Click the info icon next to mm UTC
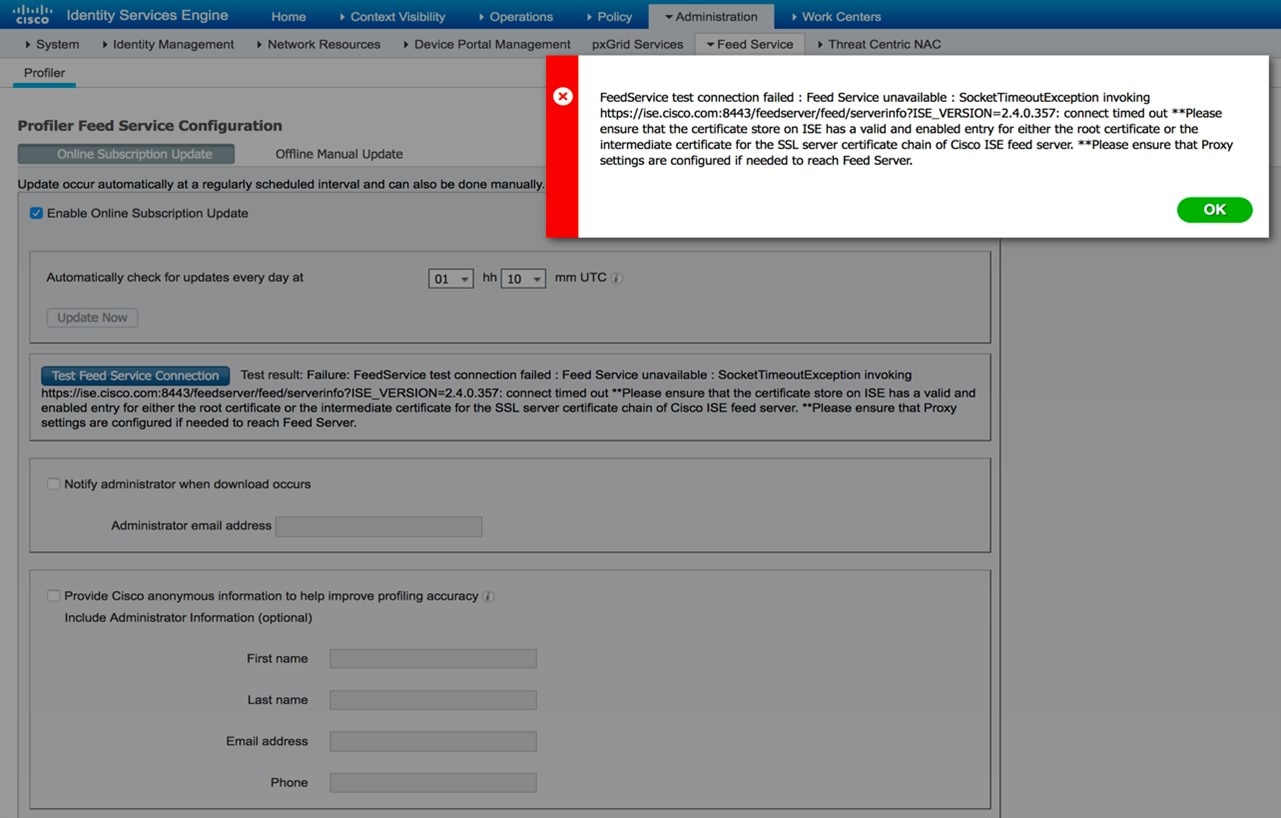 click(617, 278)
